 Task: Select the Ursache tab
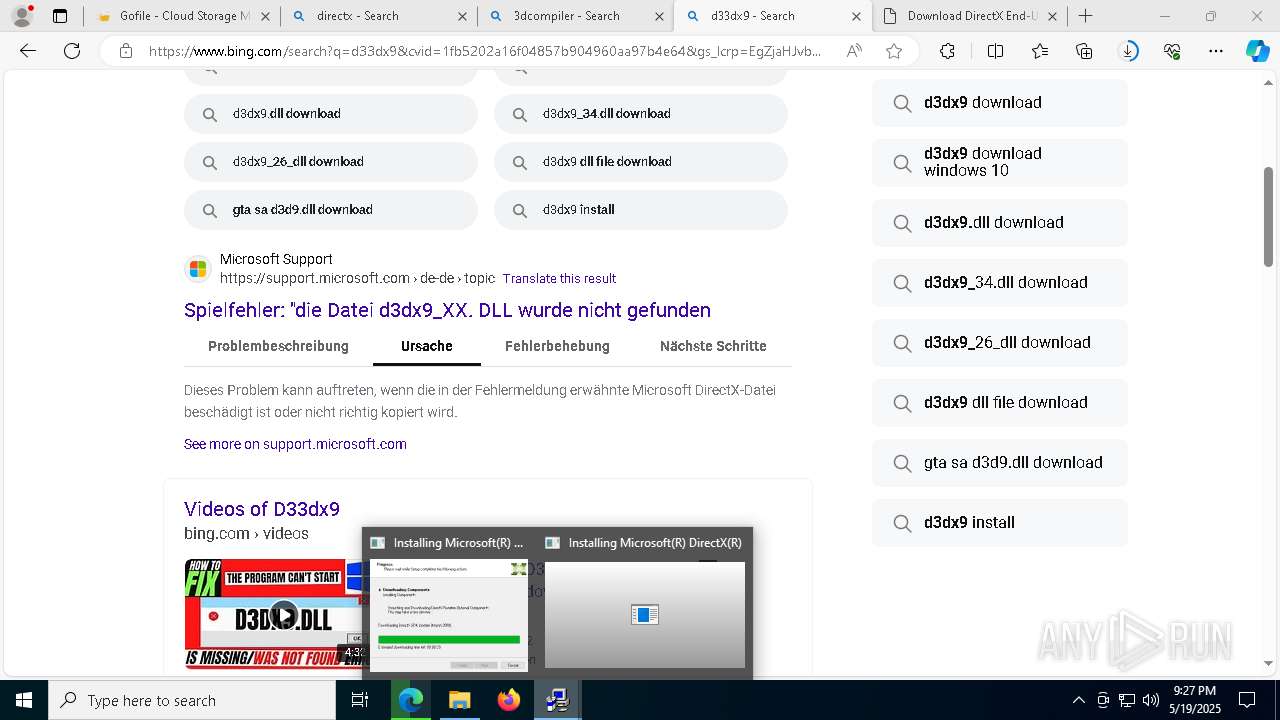click(x=427, y=346)
